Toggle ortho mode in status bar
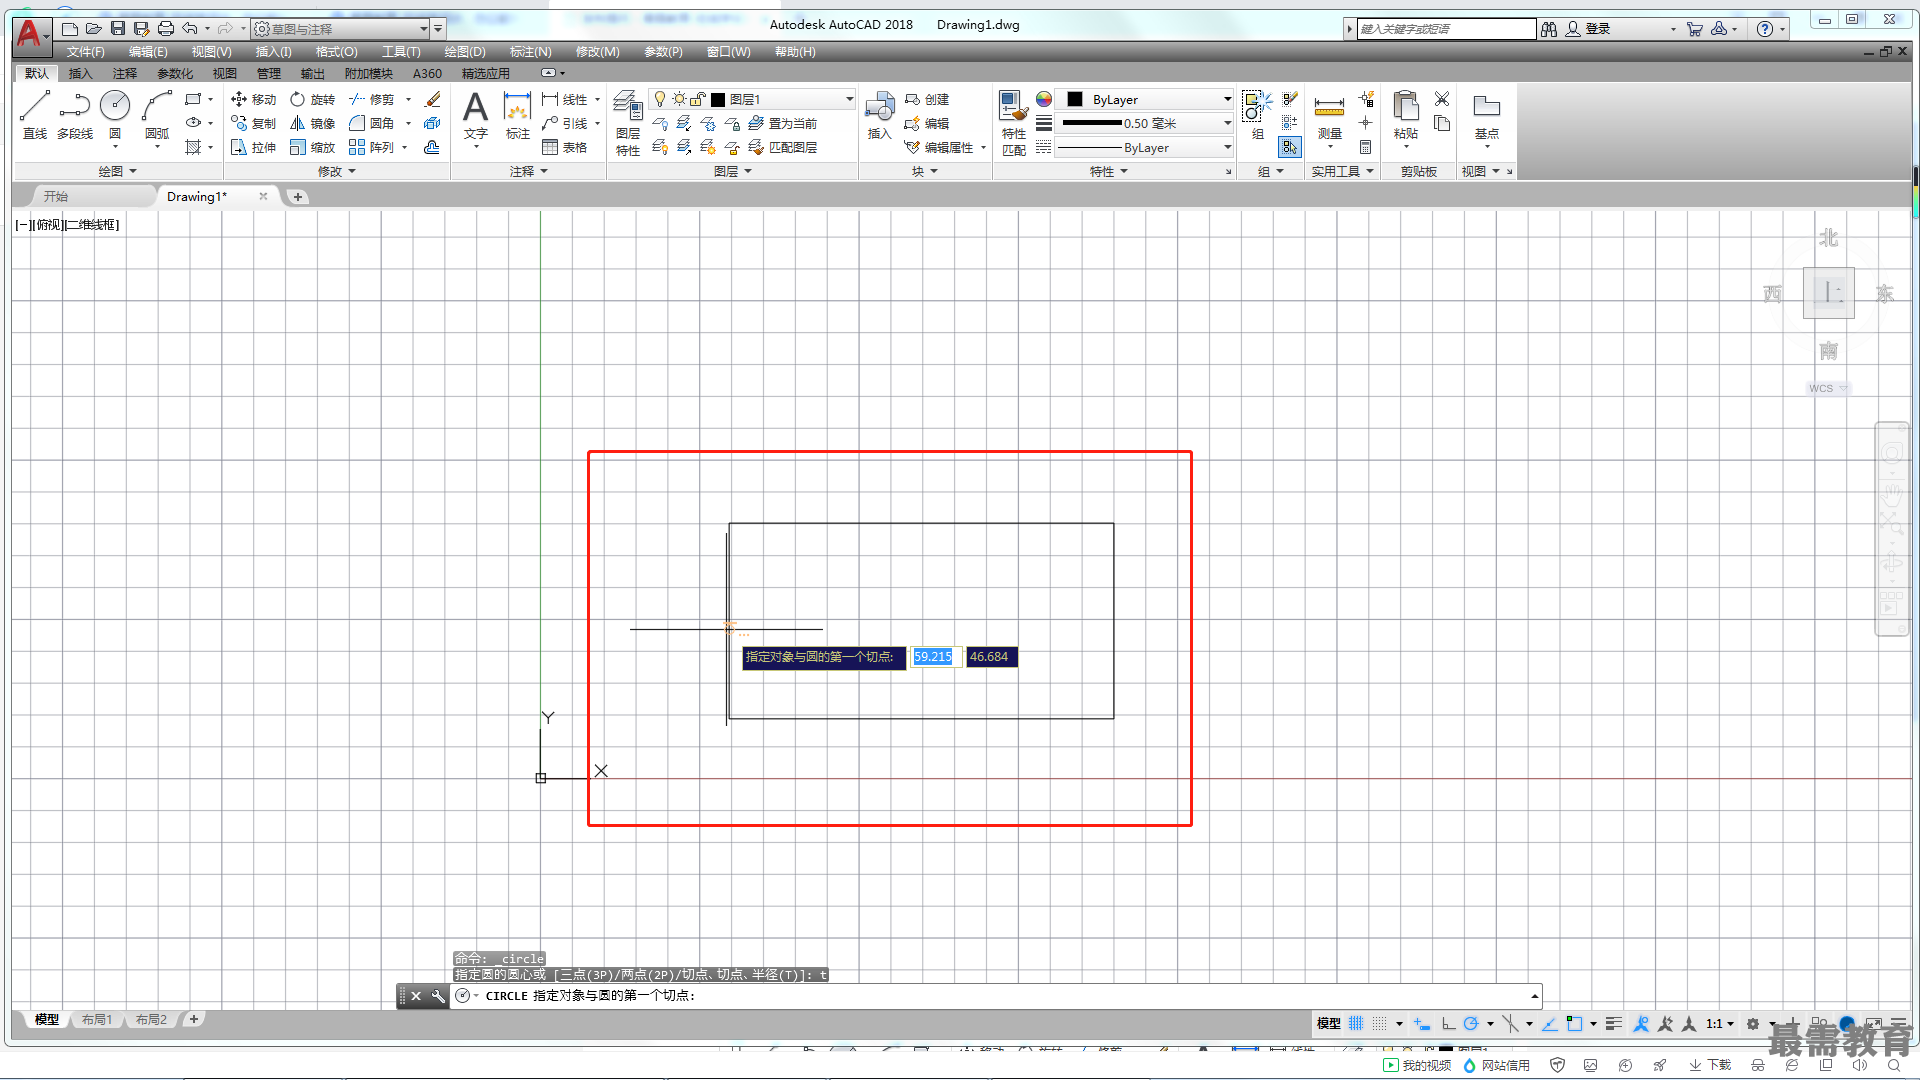The height and width of the screenshot is (1080, 1920). (x=1448, y=1023)
